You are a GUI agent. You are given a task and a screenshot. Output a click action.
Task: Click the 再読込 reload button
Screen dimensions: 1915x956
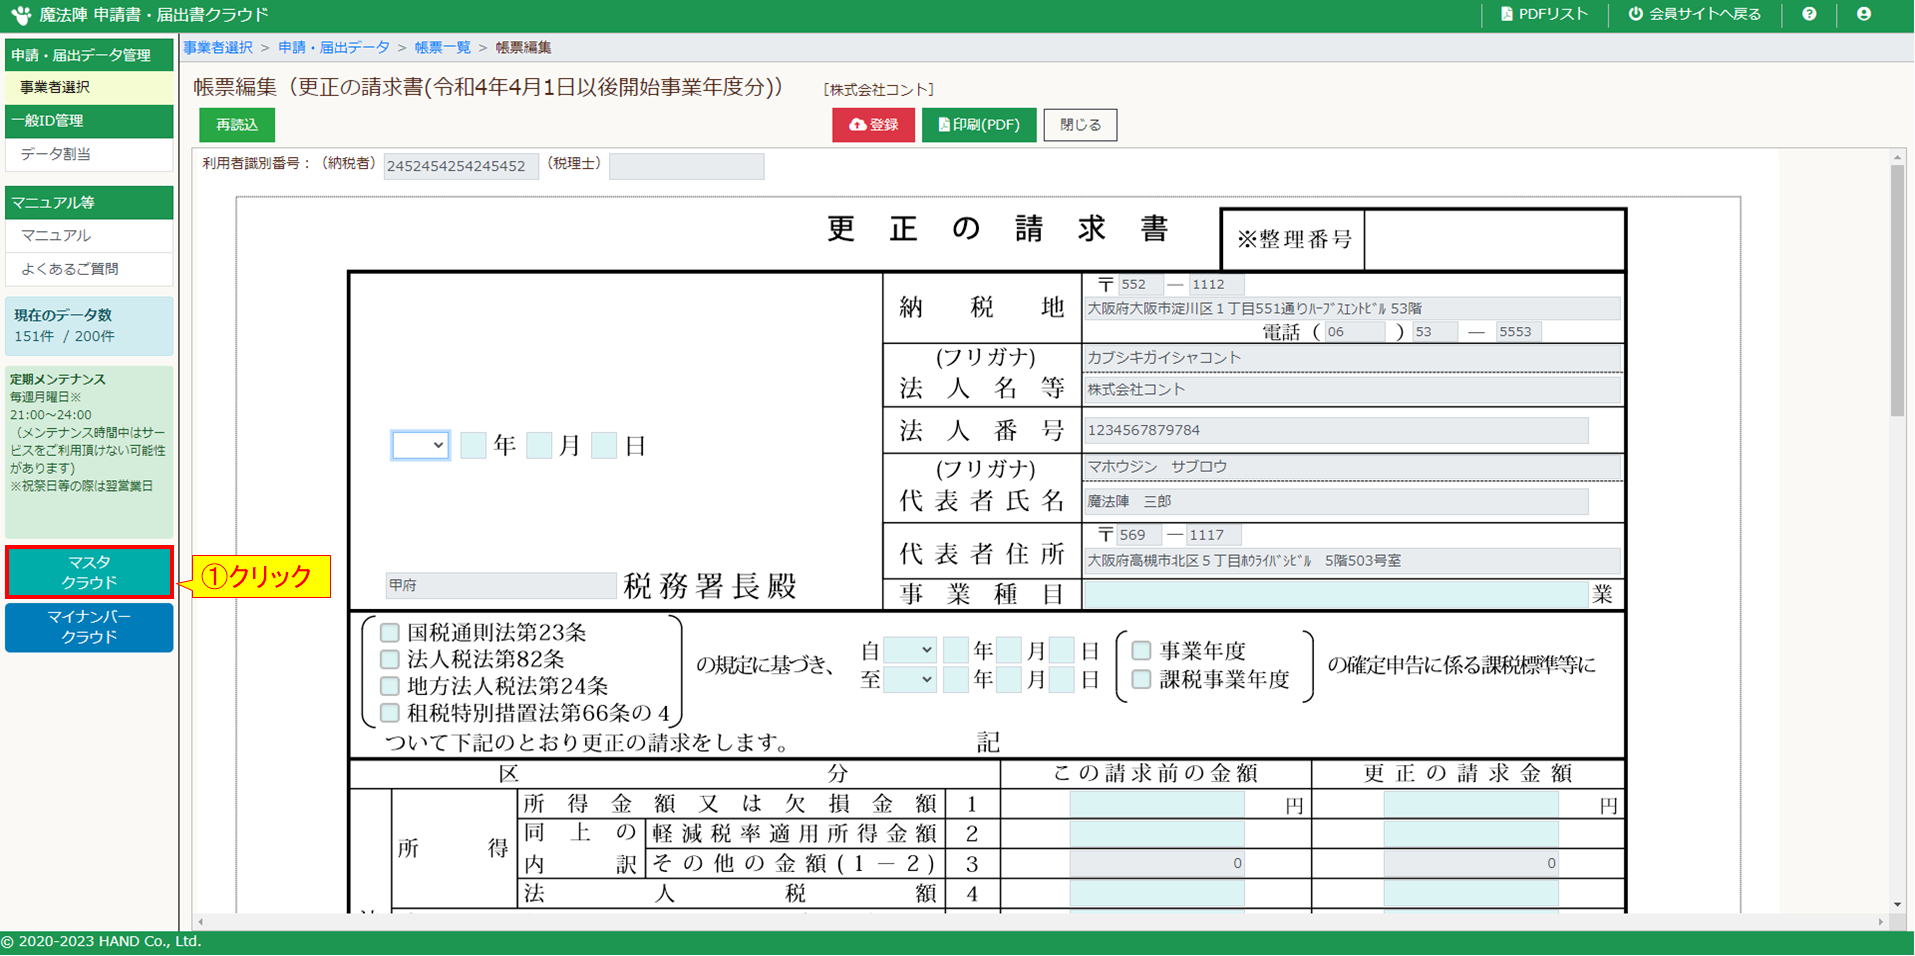tap(237, 125)
